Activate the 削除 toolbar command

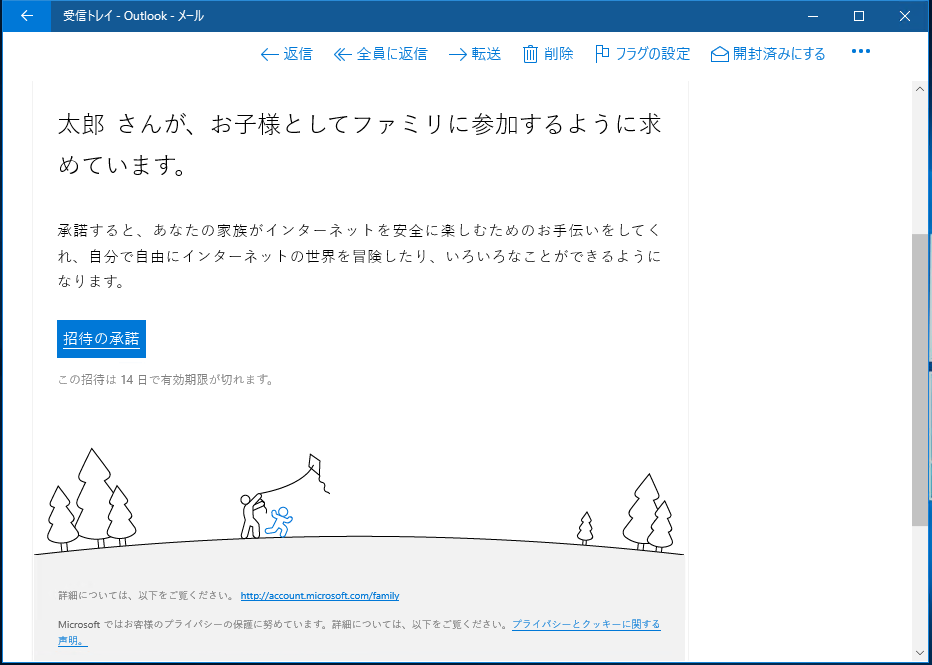(x=548, y=53)
